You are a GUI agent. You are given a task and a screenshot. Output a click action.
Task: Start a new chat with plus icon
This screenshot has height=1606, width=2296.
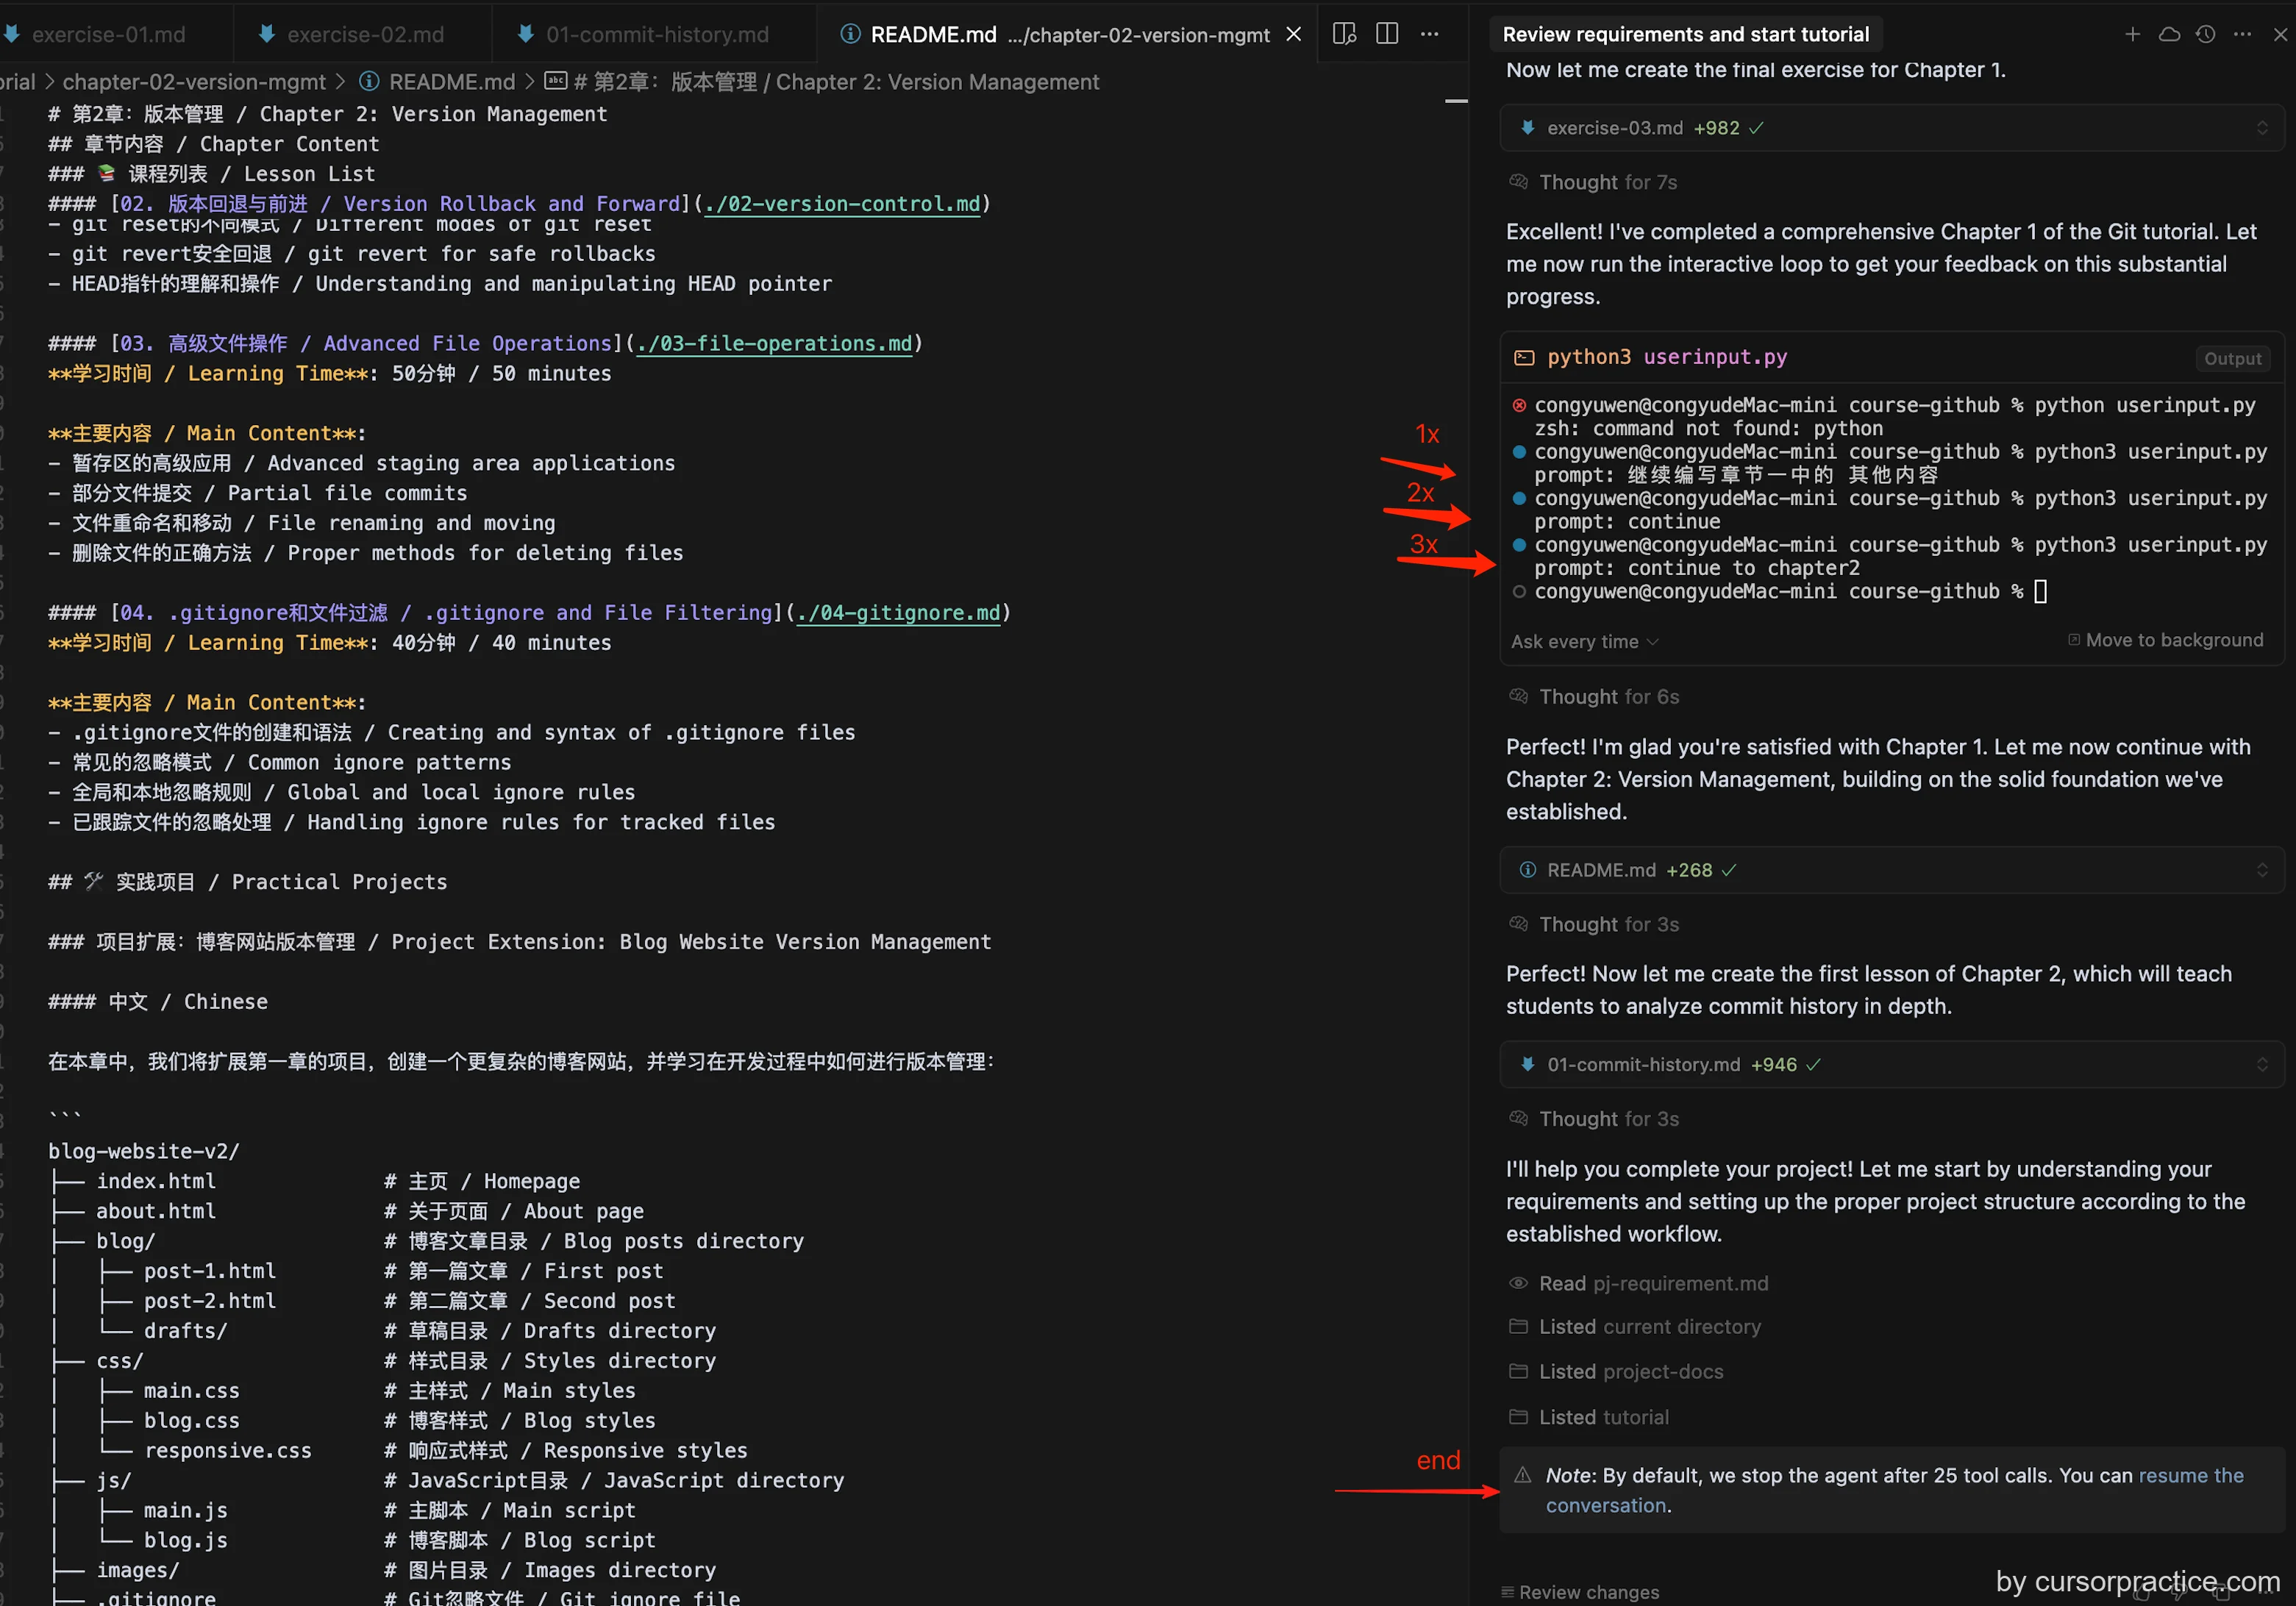pos(2132,34)
